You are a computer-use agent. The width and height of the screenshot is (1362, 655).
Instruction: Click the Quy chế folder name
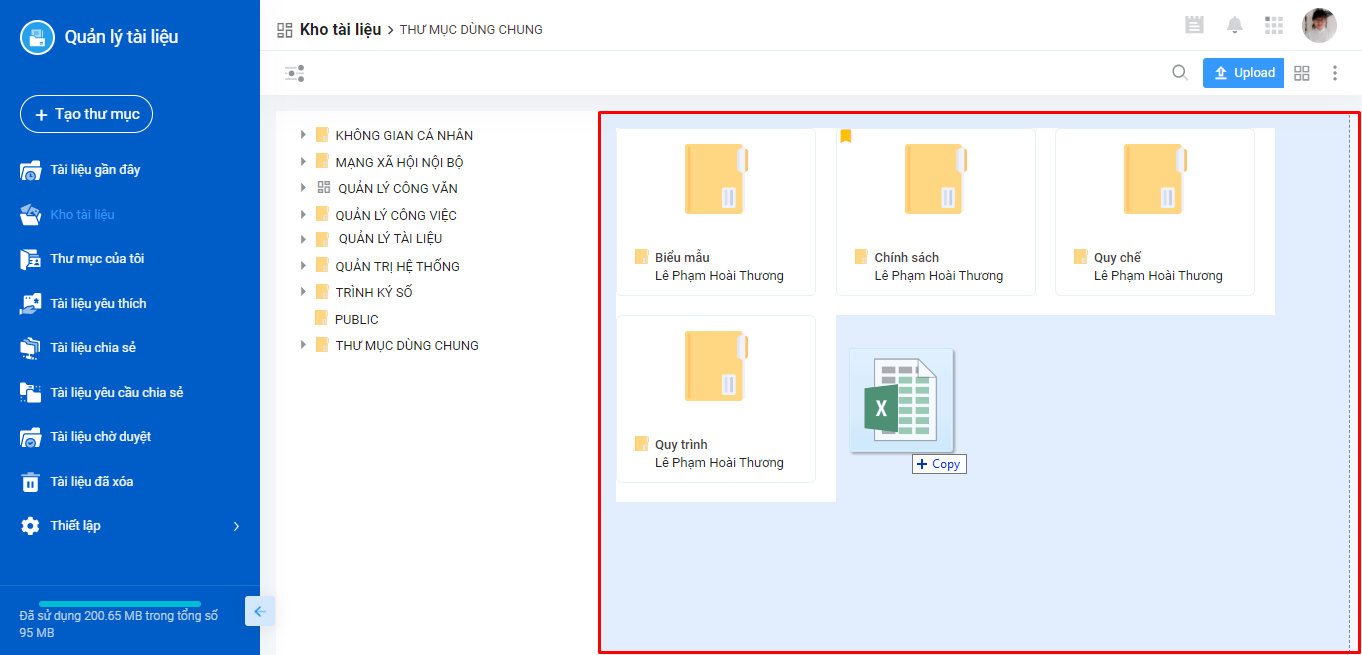click(1117, 258)
